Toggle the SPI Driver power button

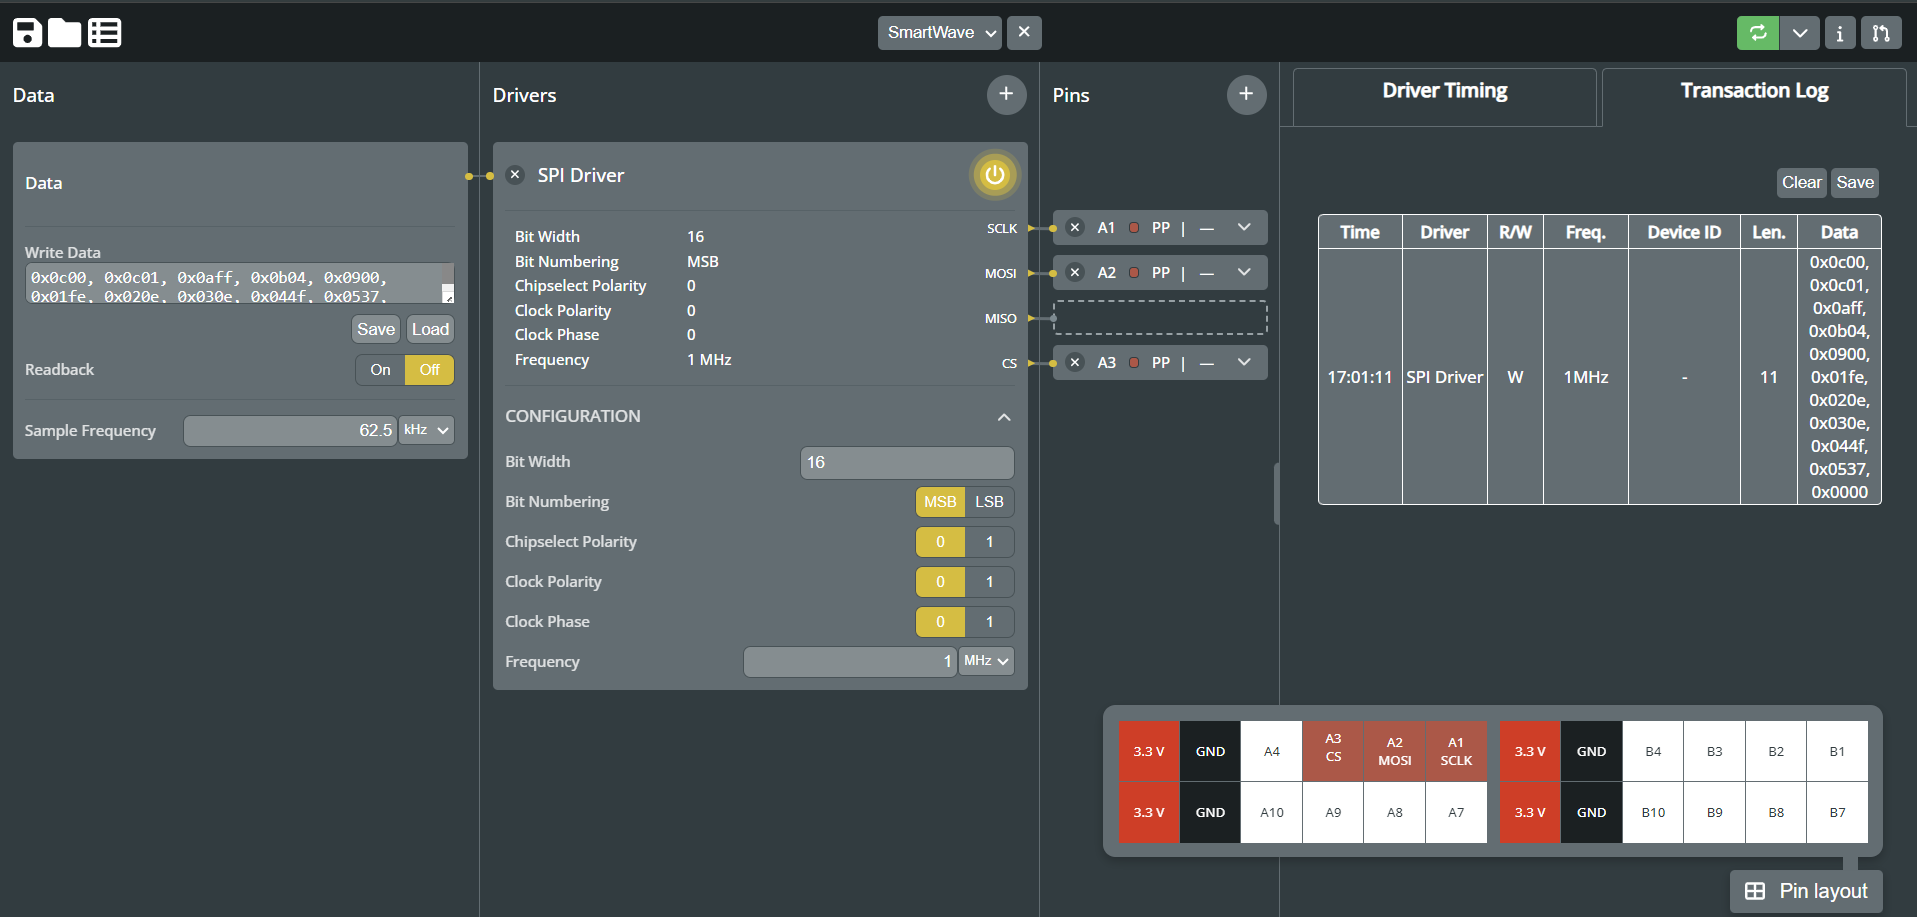tap(993, 175)
